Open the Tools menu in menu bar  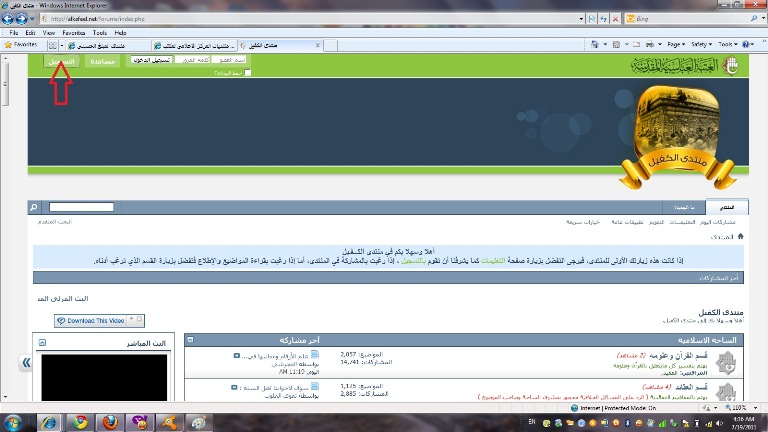[100, 33]
